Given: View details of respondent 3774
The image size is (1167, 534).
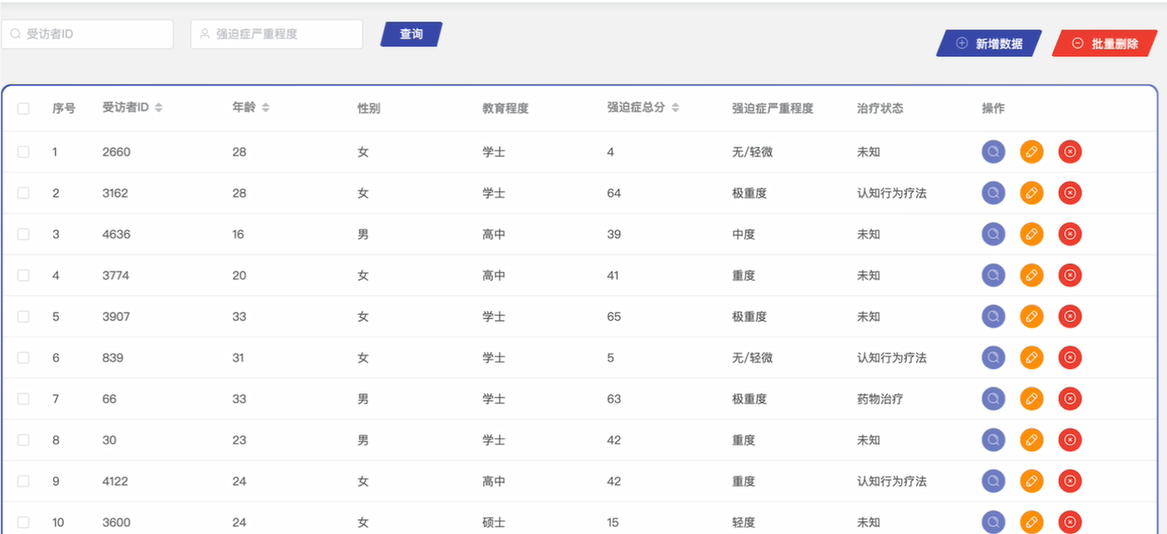Looking at the screenshot, I should coord(993,276).
